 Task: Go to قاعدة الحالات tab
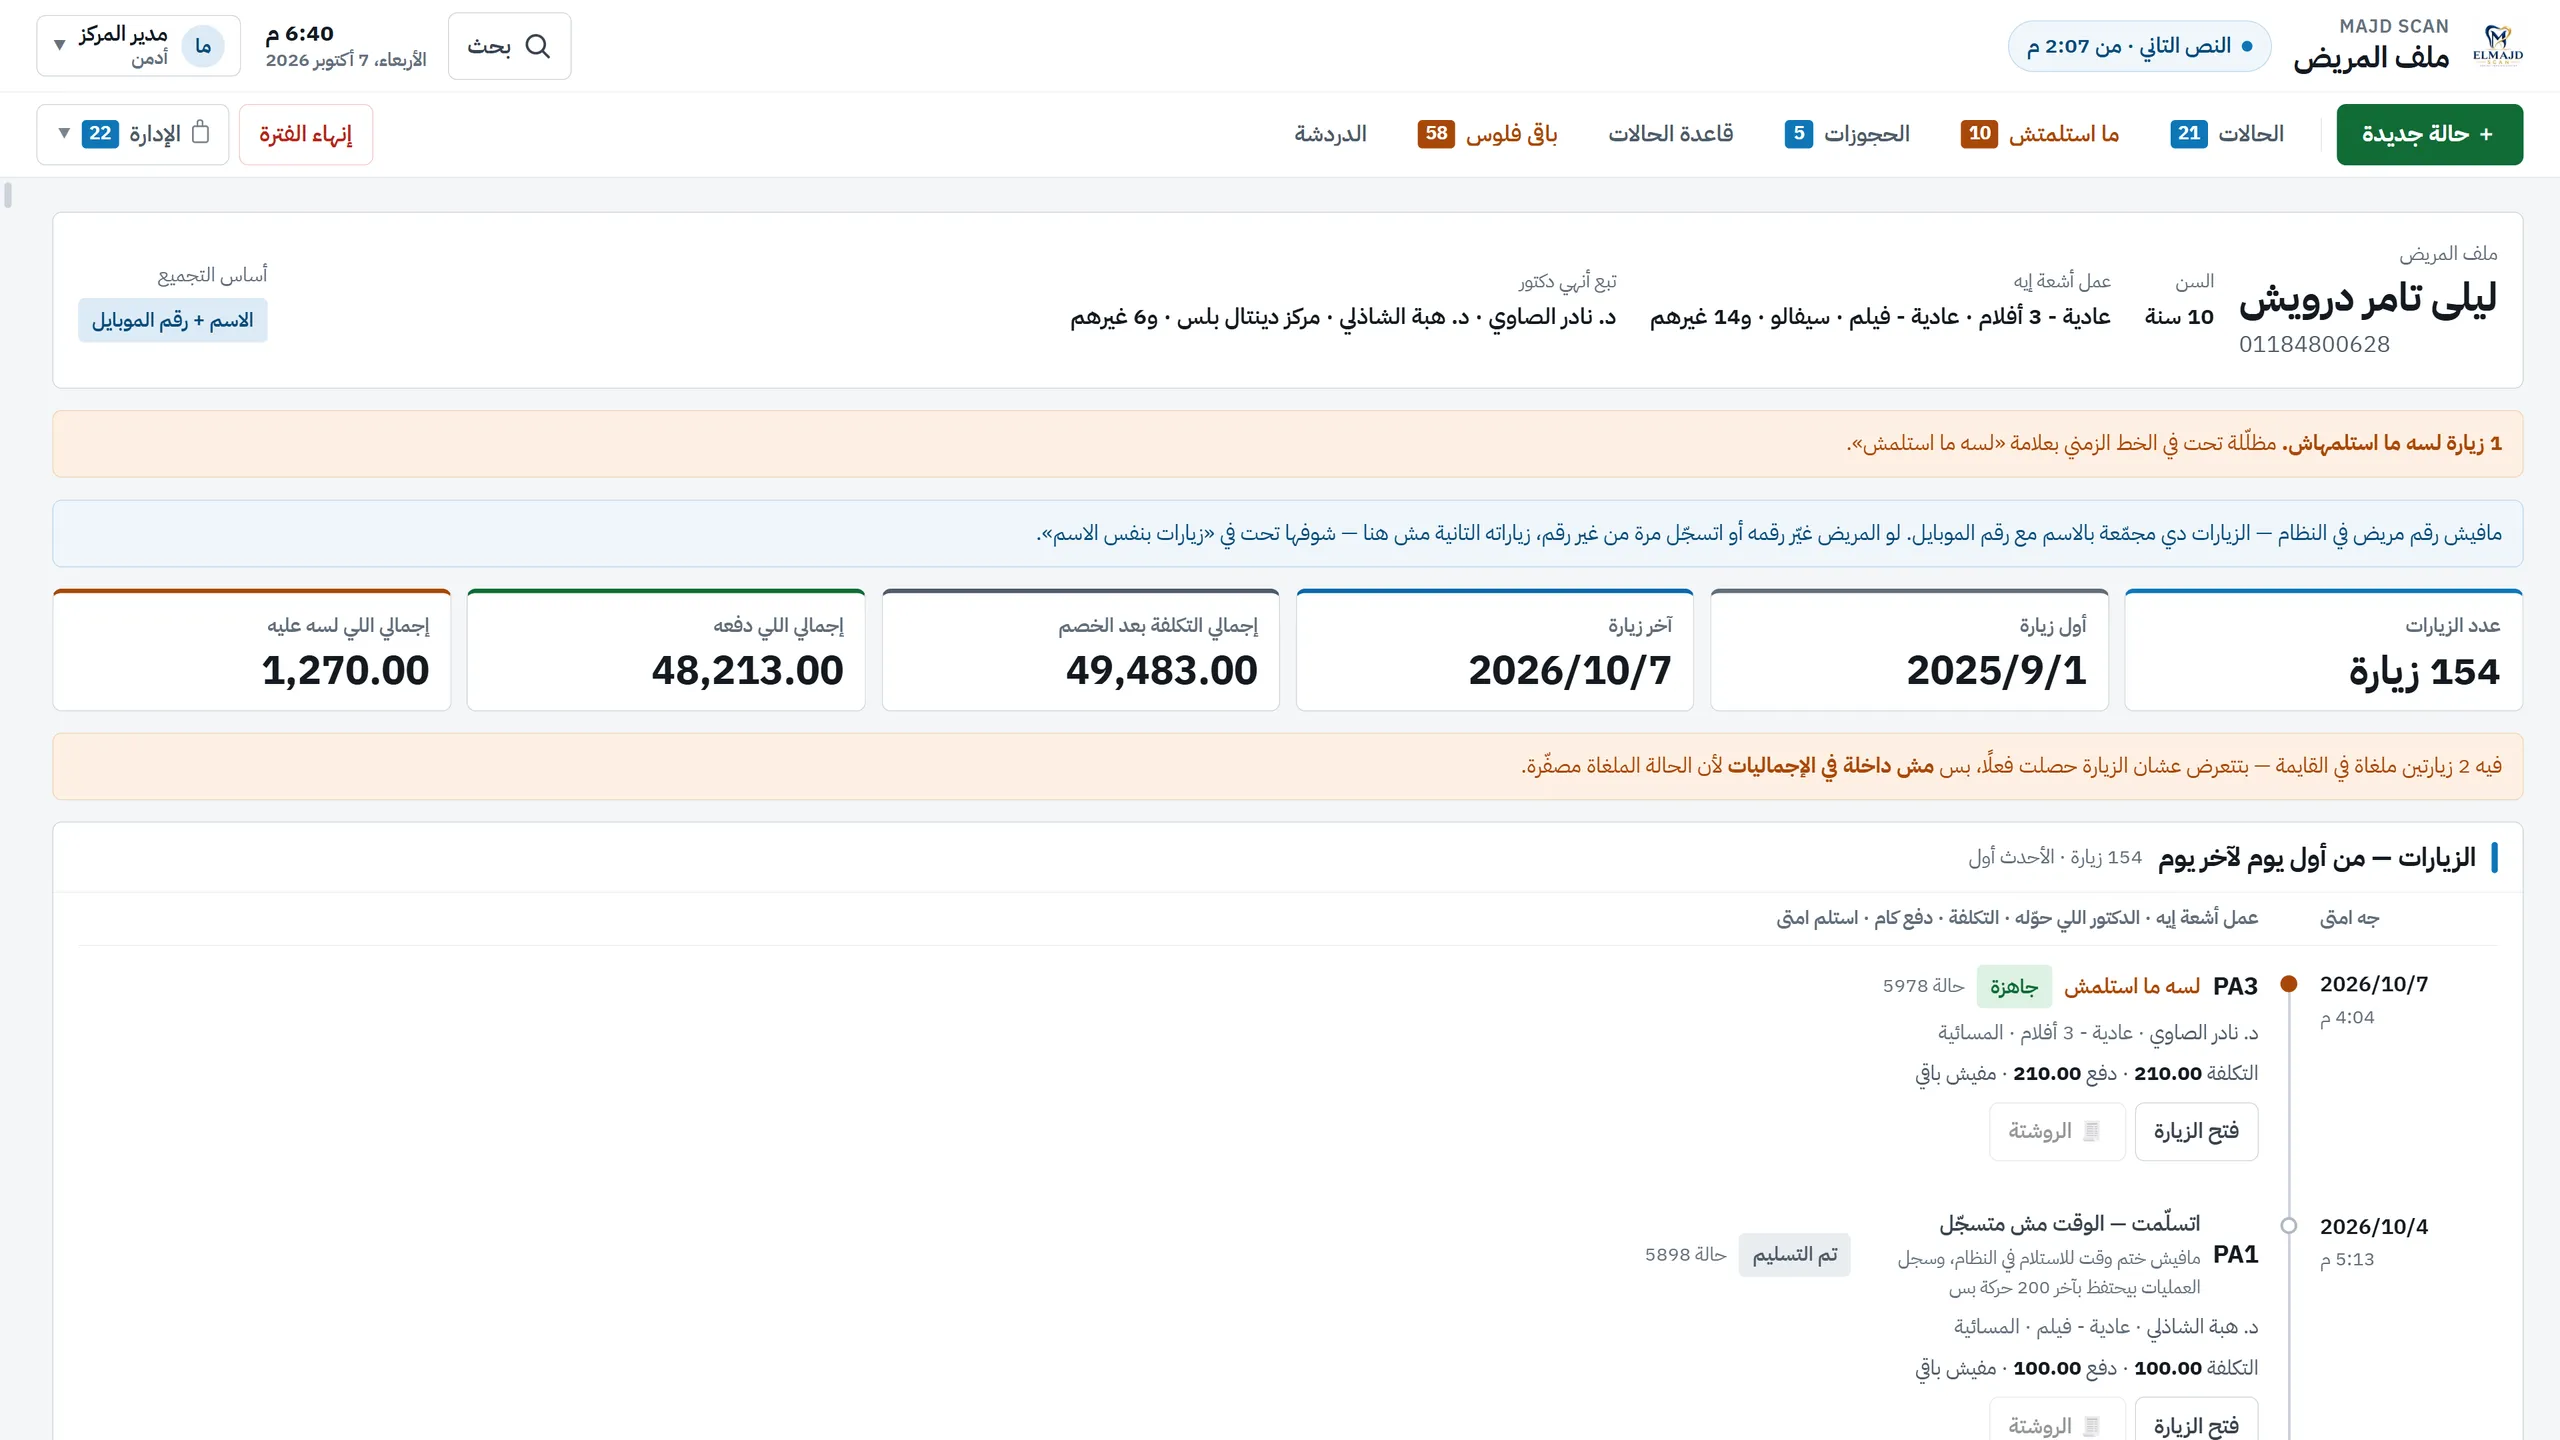point(1670,134)
